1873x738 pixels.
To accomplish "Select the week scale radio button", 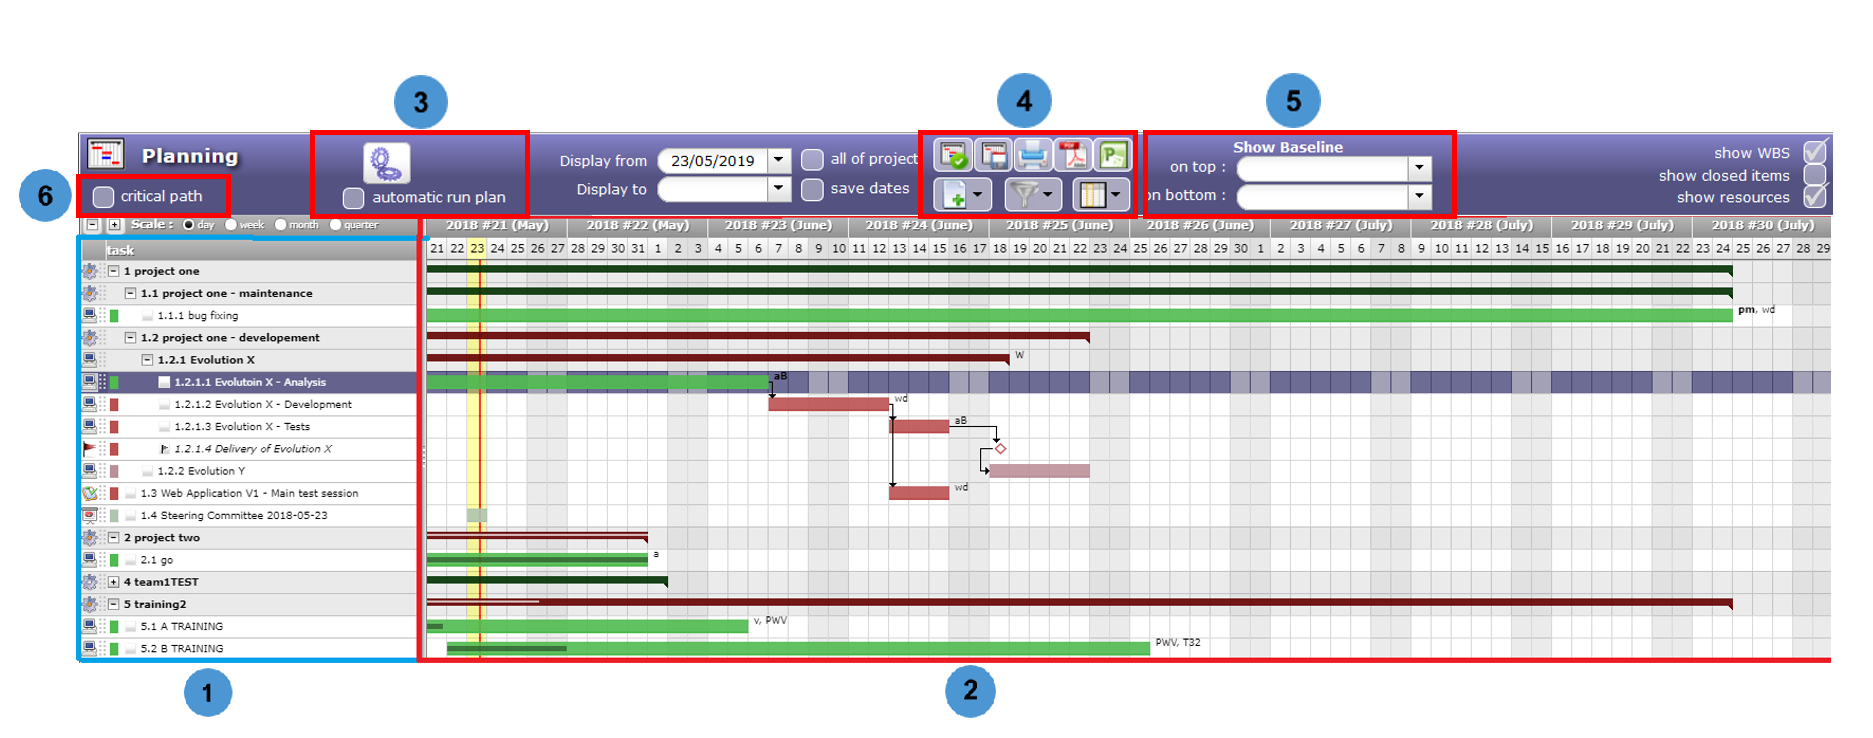I will pos(231,225).
